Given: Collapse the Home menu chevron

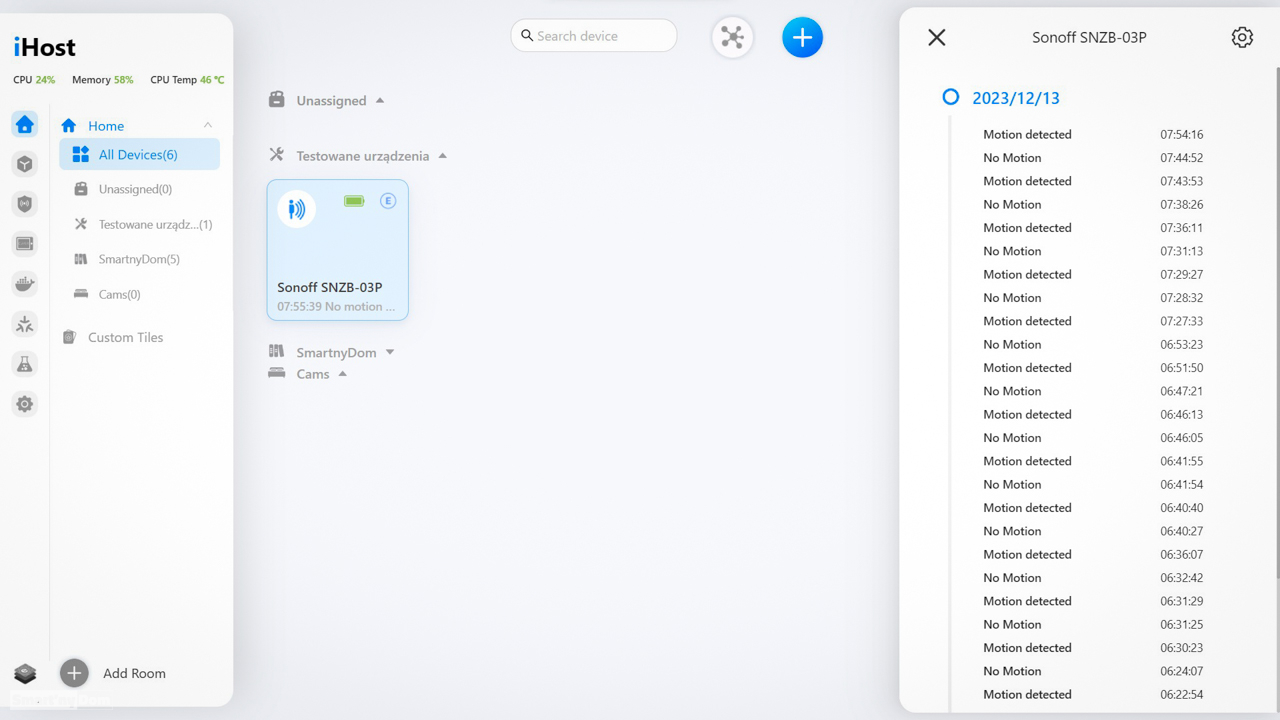Looking at the screenshot, I should (208, 125).
